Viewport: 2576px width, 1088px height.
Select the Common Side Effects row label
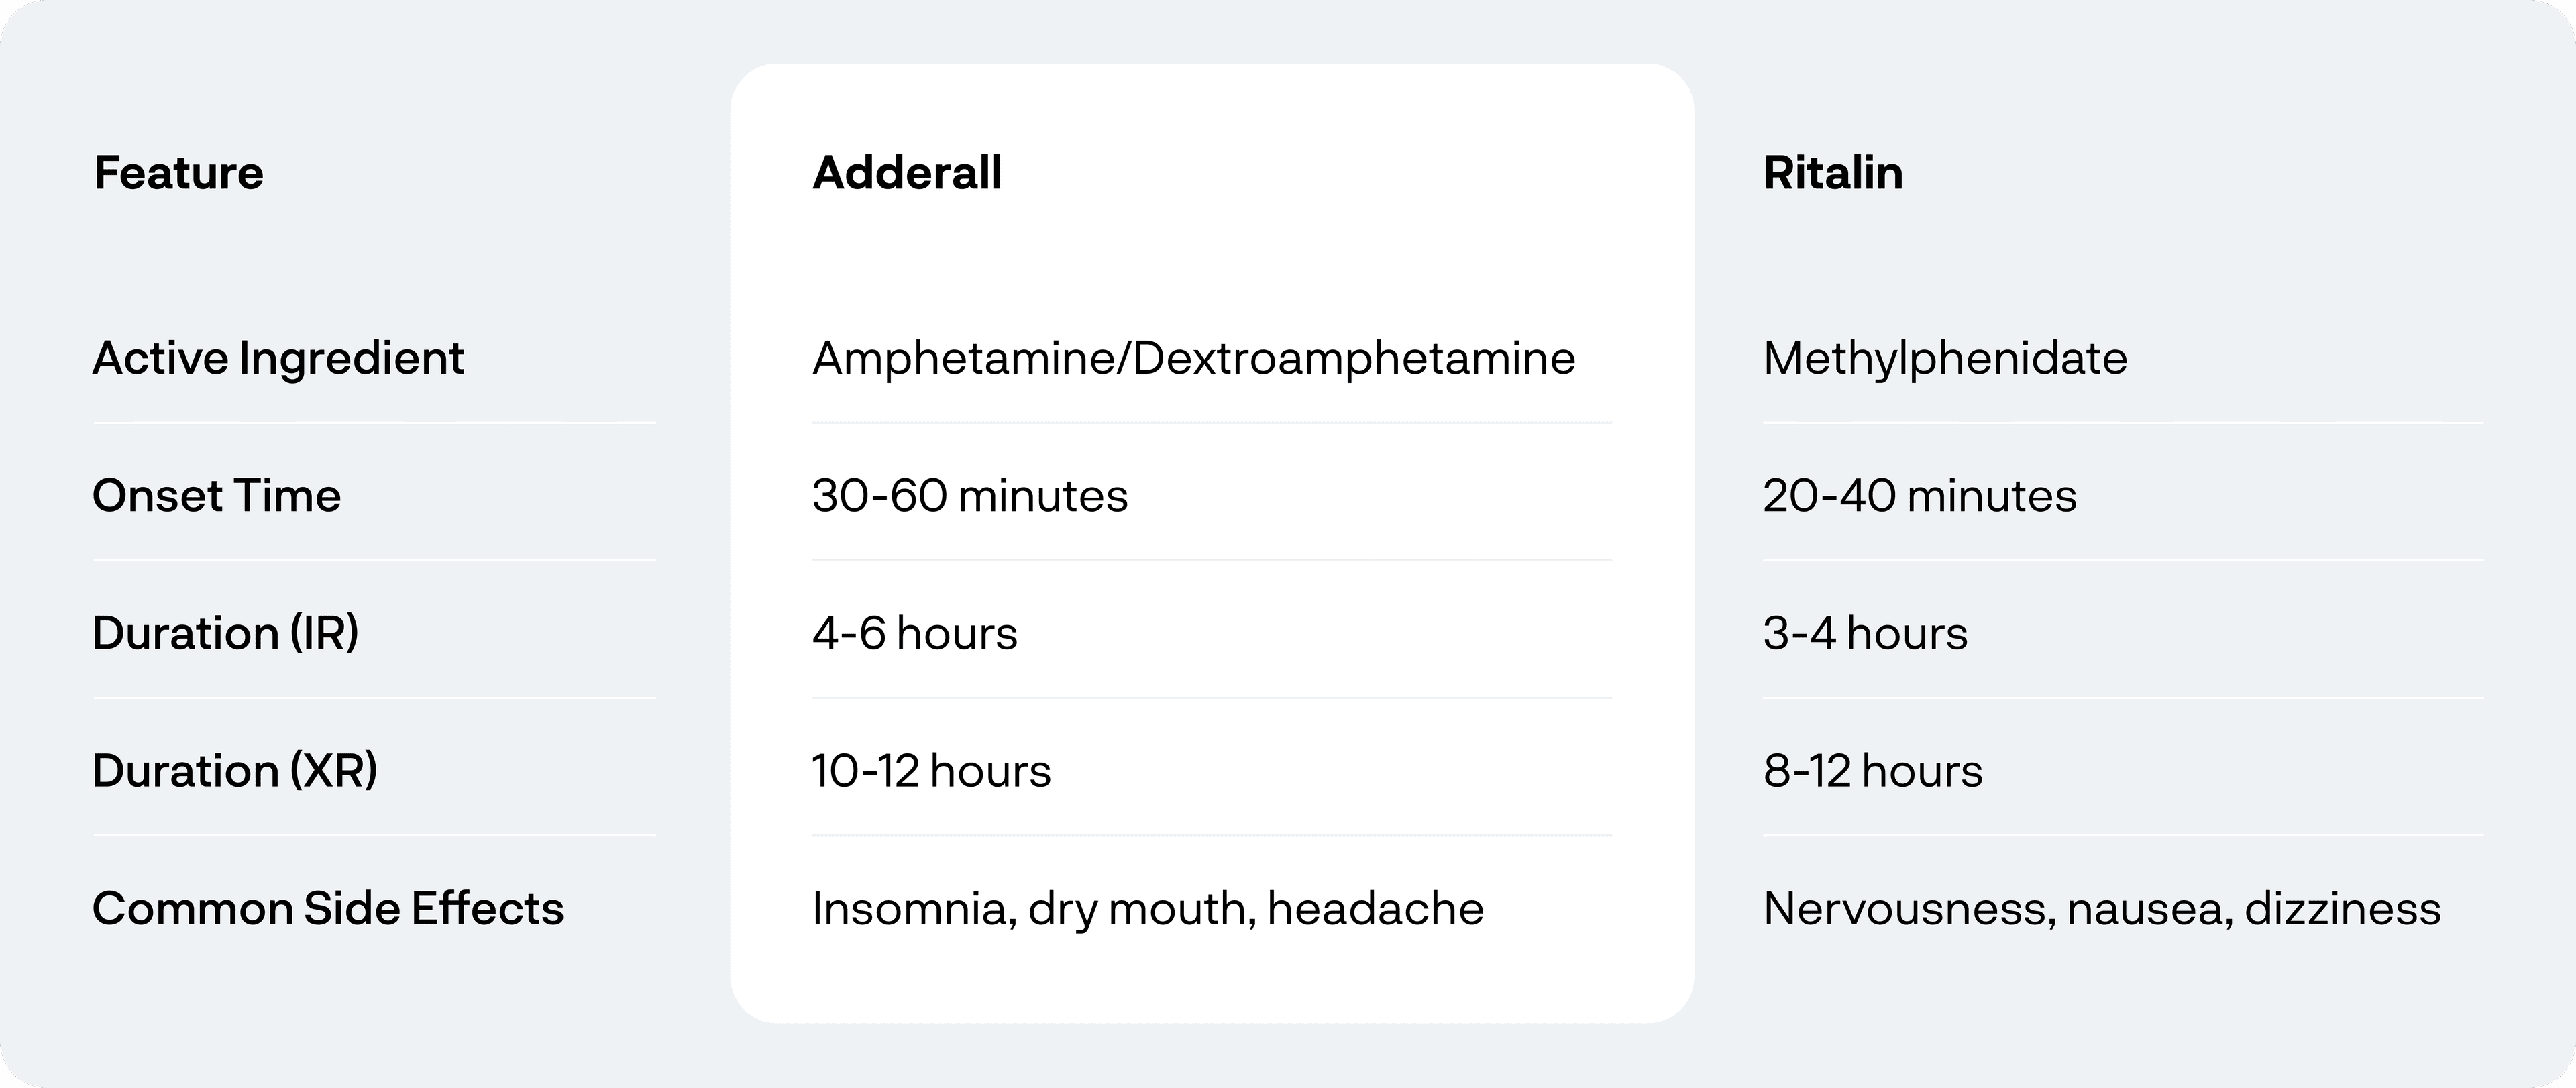[328, 909]
